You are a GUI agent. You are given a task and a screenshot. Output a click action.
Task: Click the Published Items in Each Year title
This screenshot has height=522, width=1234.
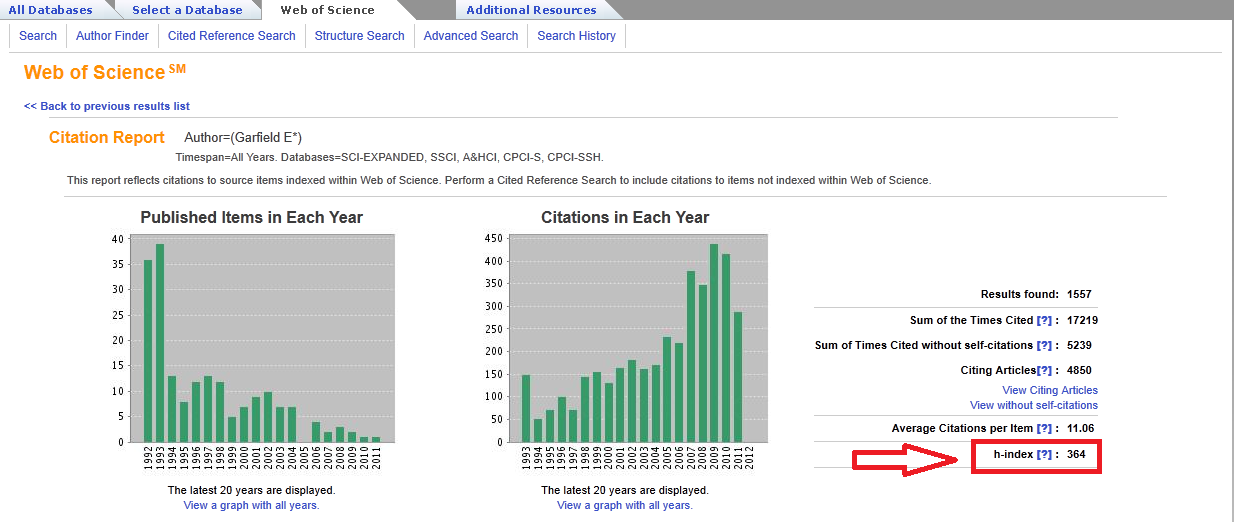click(252, 217)
